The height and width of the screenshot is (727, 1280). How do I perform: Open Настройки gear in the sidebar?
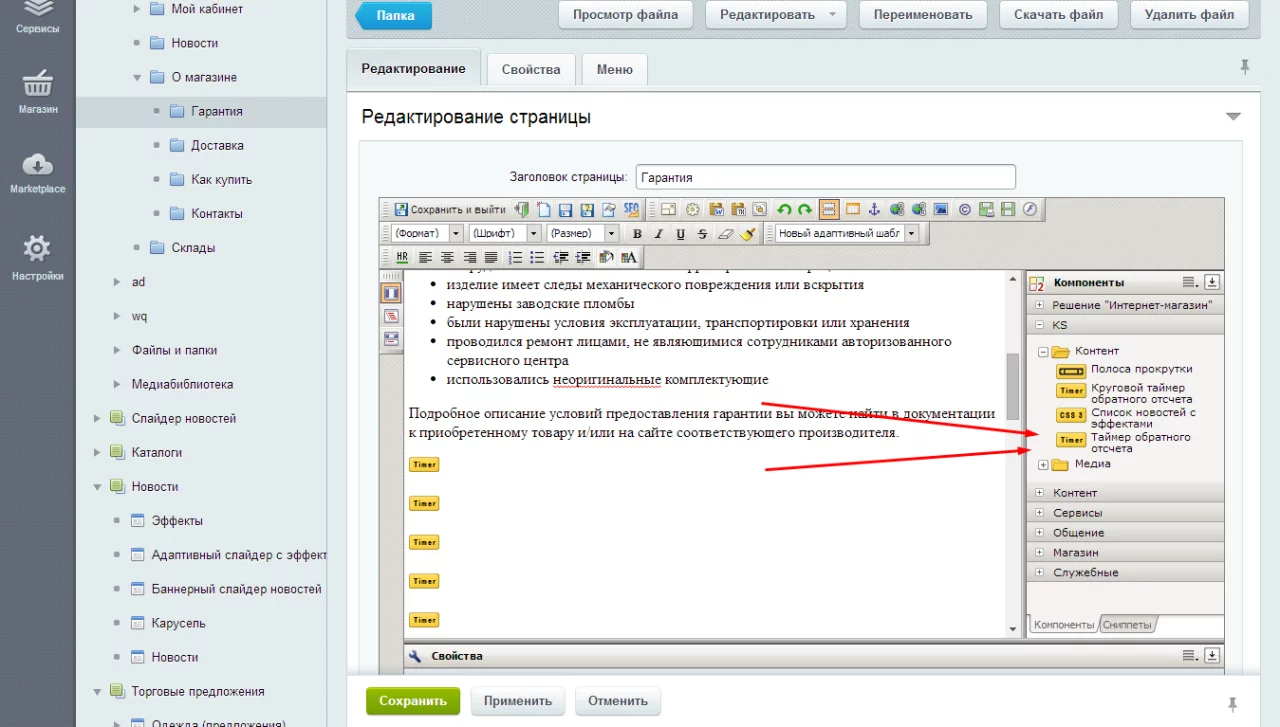37,259
